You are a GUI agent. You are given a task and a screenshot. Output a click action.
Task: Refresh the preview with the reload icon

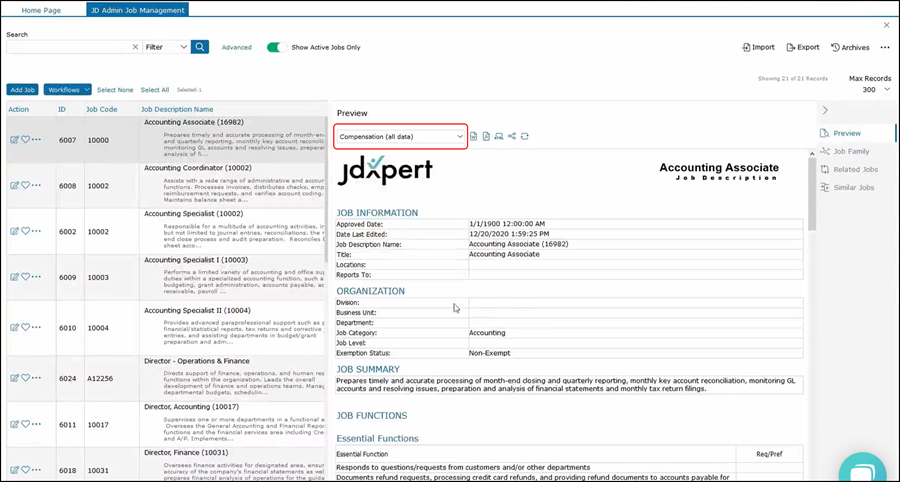point(525,136)
